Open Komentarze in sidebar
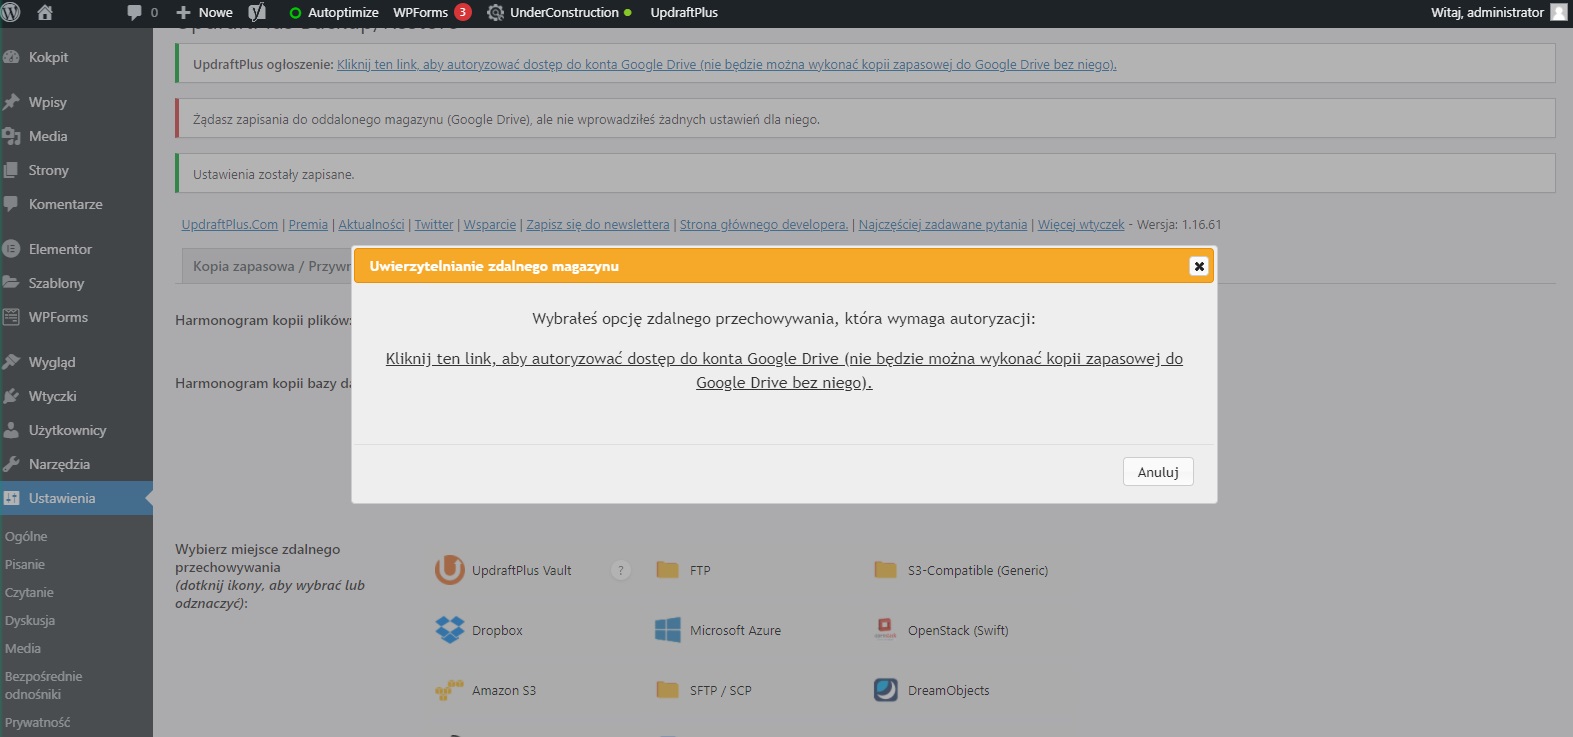The width and height of the screenshot is (1573, 737). tap(76, 204)
